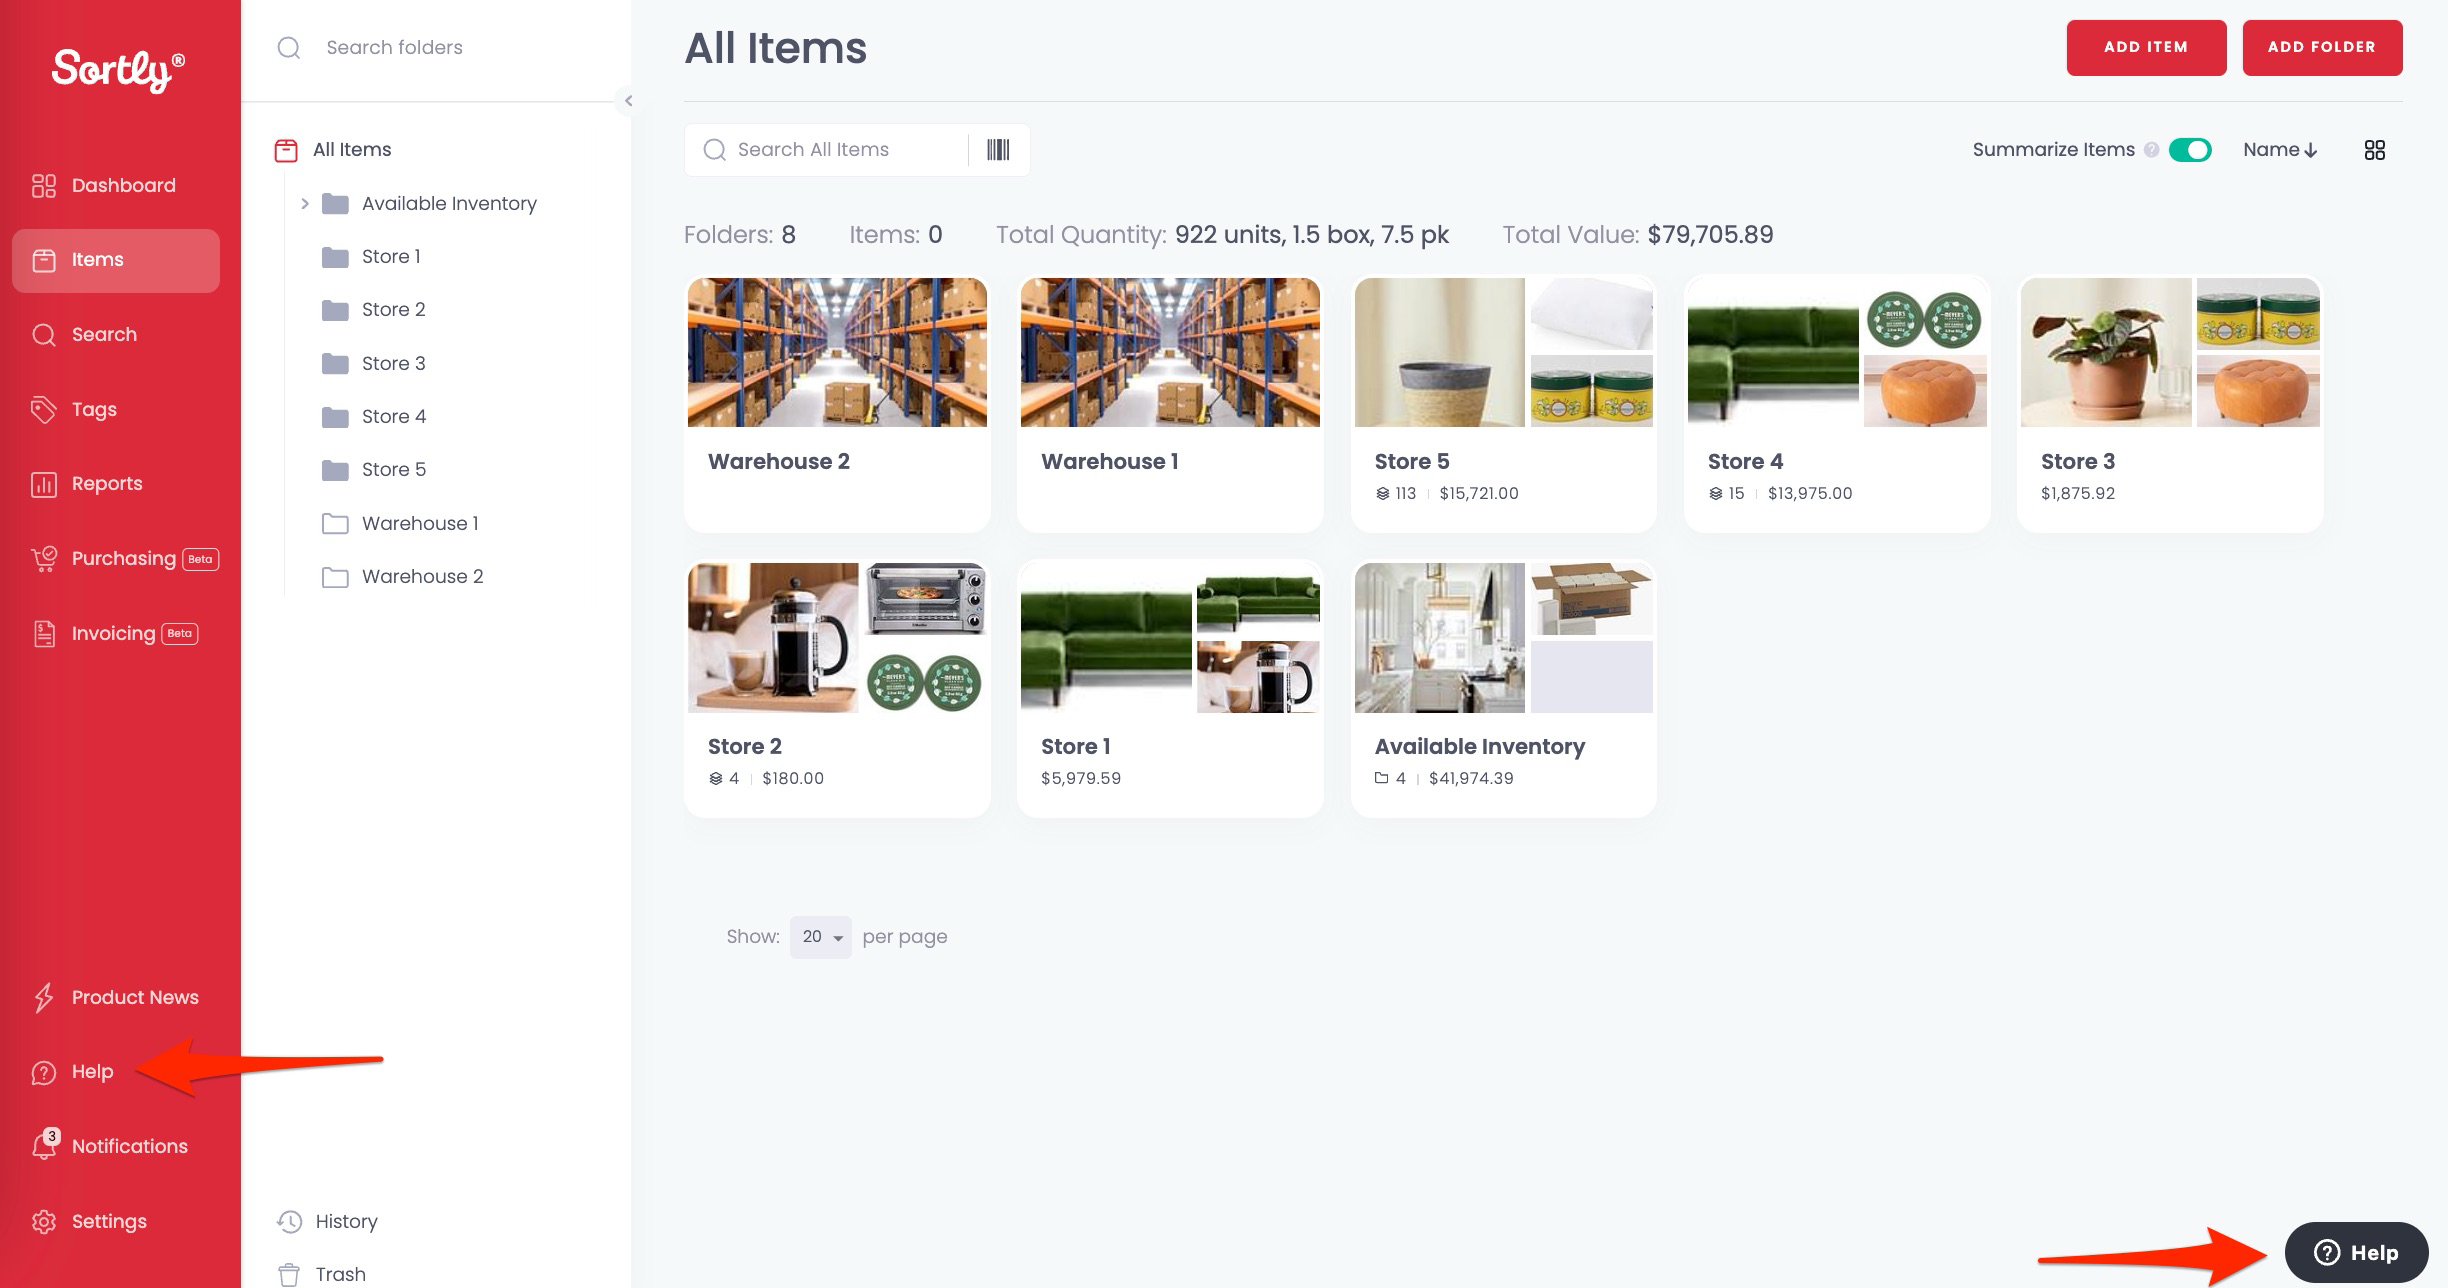Open Notifications bell in sidebar
Screen dimensions: 2448x1288
point(45,1146)
